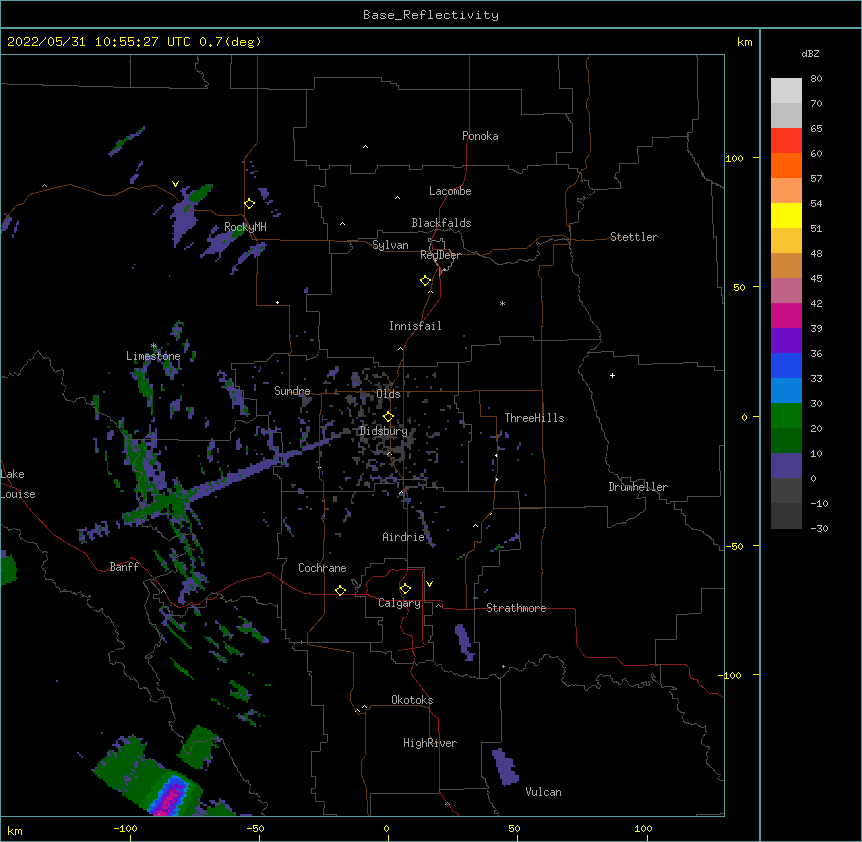The height and width of the screenshot is (842, 862).
Task: Click the 80 value on dBZ scale
Action: point(816,79)
